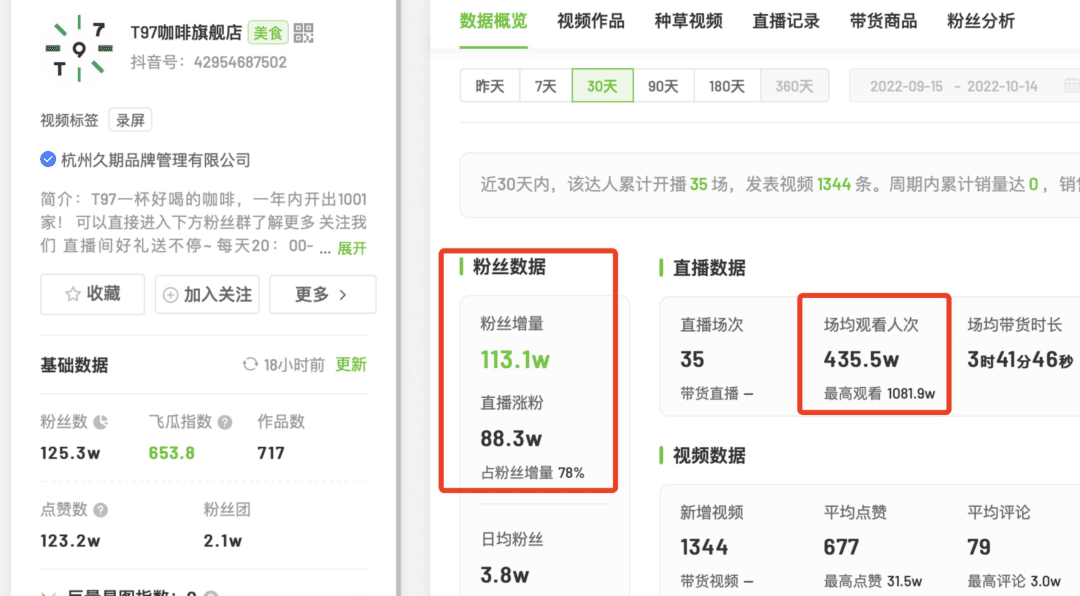Select the 180天 time range

727,86
